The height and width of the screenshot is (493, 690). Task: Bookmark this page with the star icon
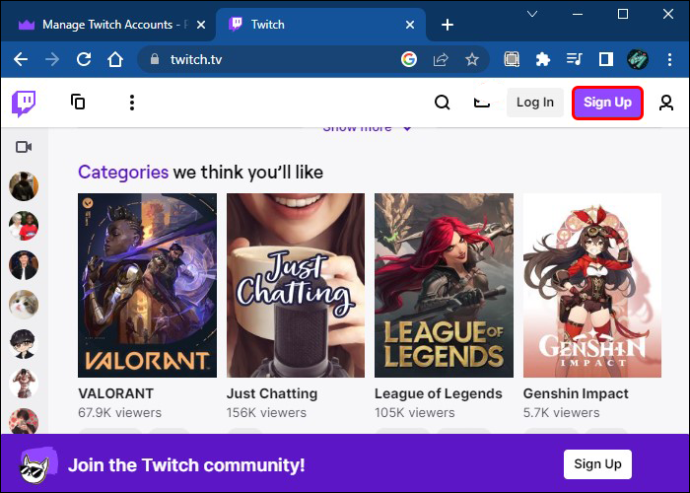[472, 59]
